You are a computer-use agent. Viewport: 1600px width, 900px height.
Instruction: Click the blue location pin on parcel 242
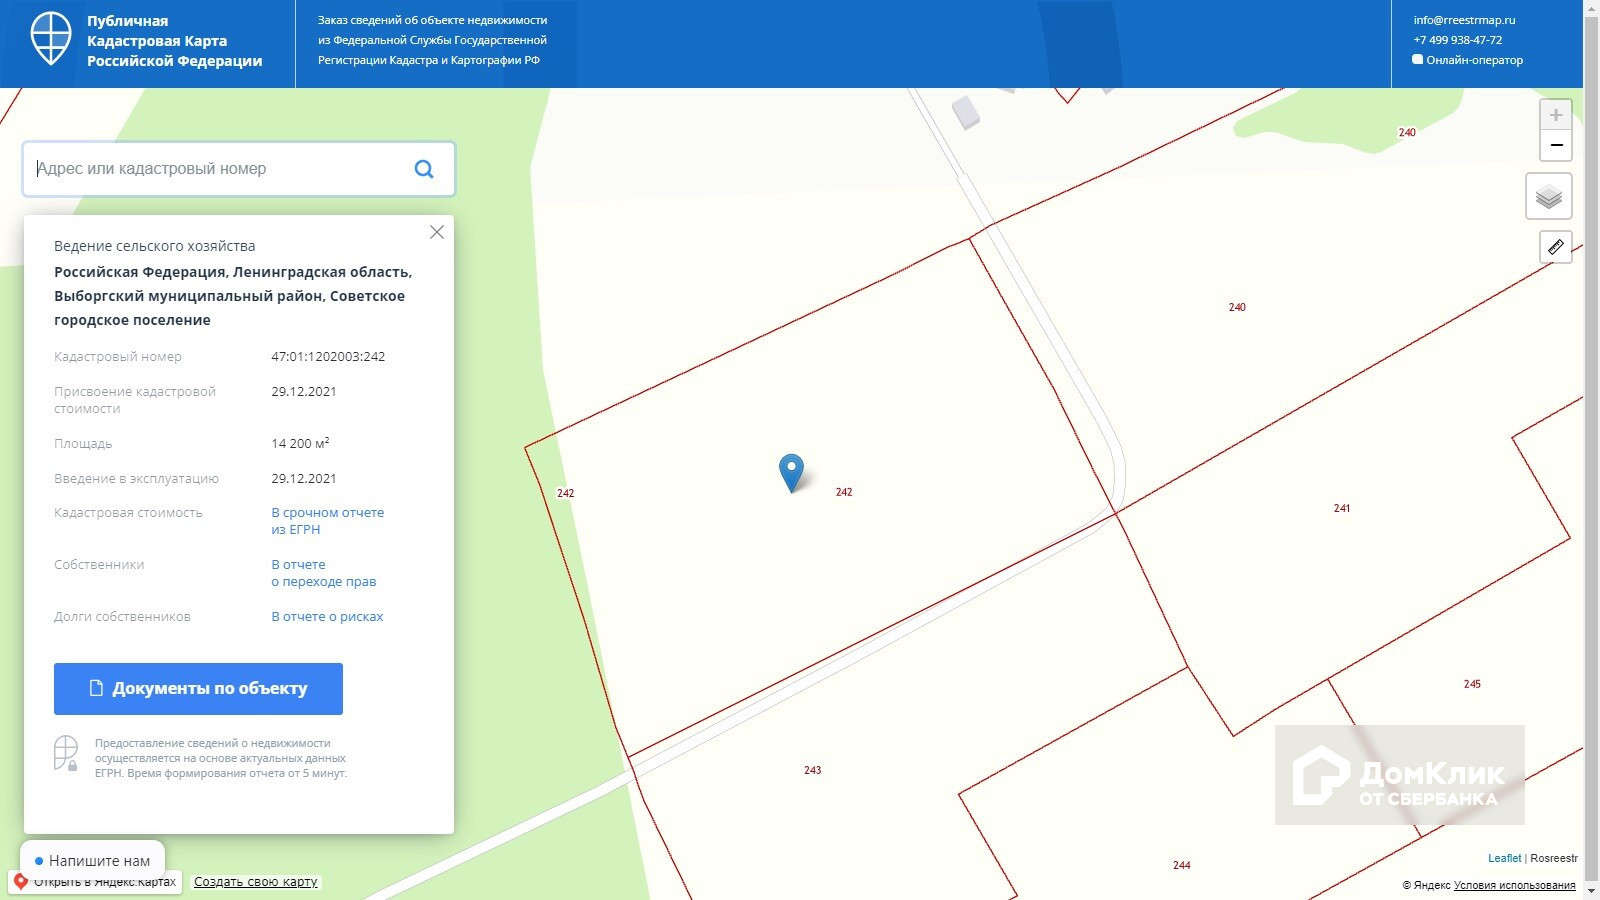click(791, 473)
